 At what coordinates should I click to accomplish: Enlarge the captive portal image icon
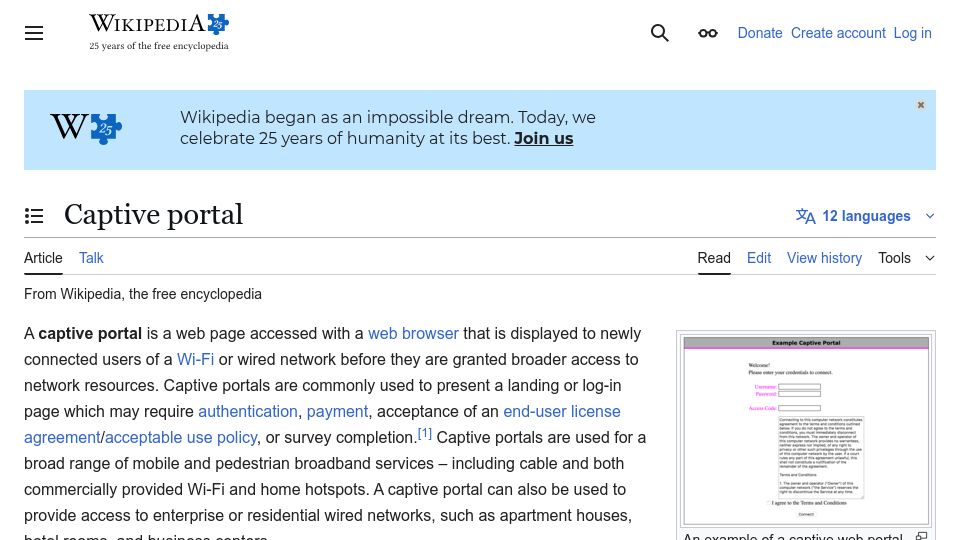[921, 536]
